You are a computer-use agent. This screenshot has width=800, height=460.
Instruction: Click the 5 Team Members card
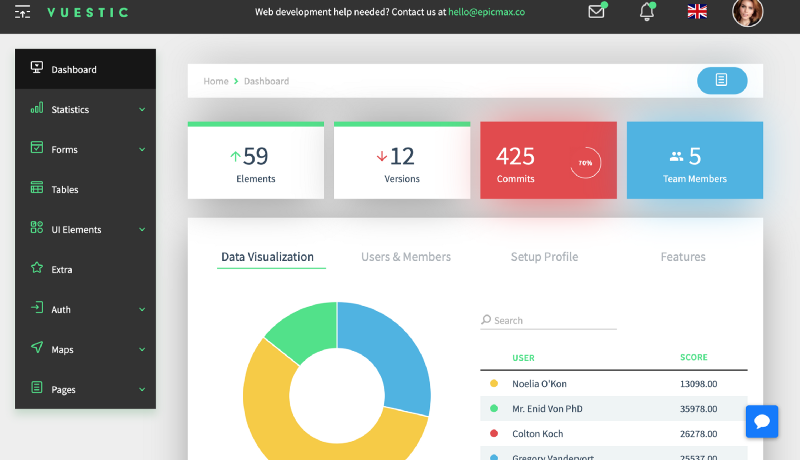tap(695, 160)
